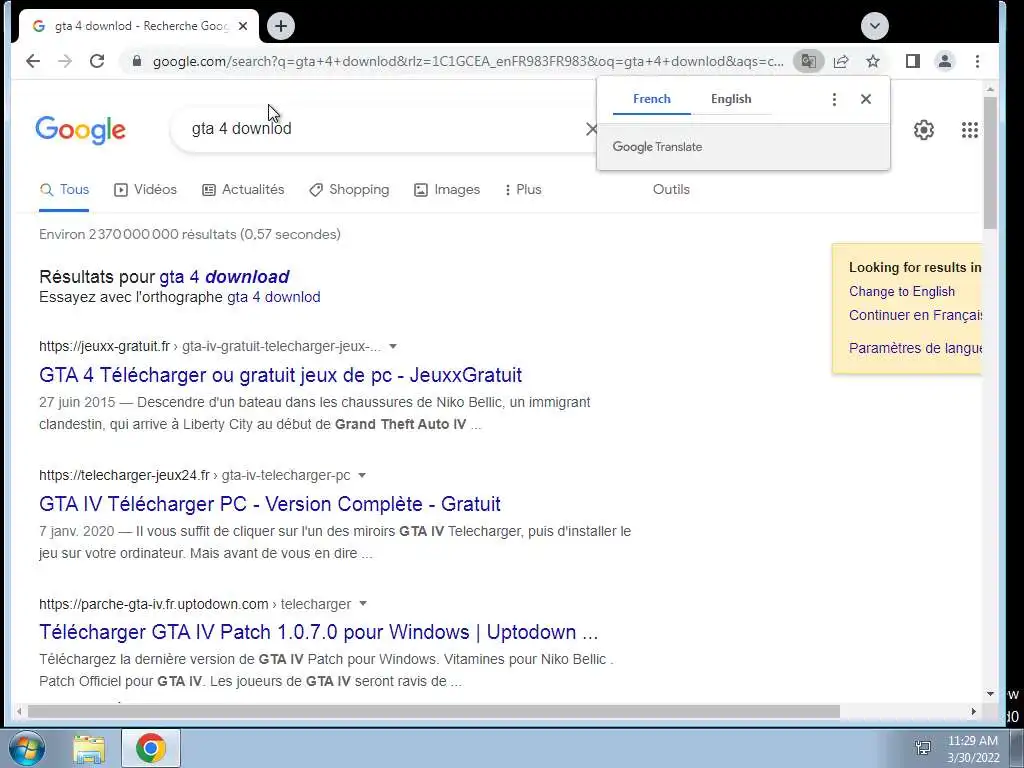Click the taskbar clock showing 11:29 AM

click(973, 748)
